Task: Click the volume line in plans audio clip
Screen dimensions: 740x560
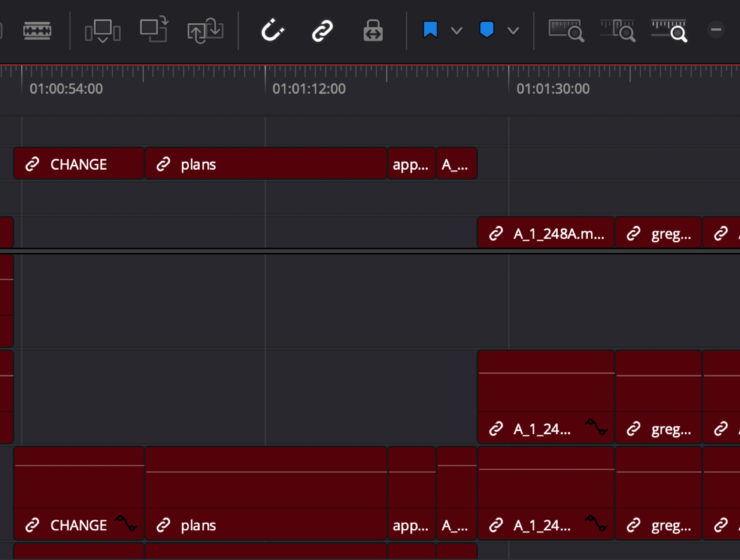Action: [266, 472]
